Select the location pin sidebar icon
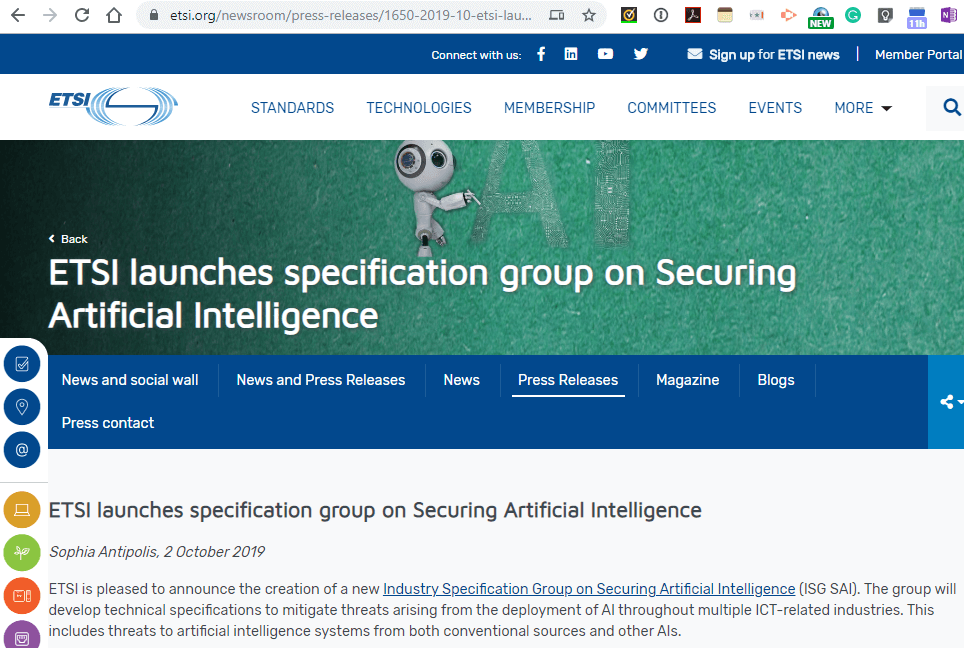 click(x=22, y=407)
